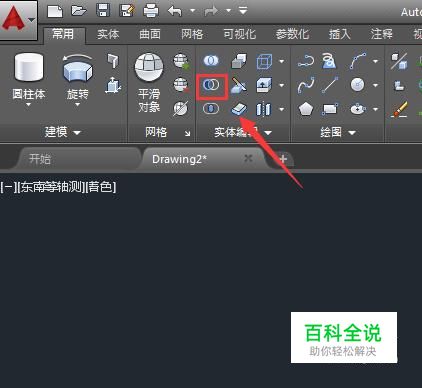The image size is (422, 388).
Task: Click the Rectangle draw icon
Action: pyautogui.click(x=330, y=109)
